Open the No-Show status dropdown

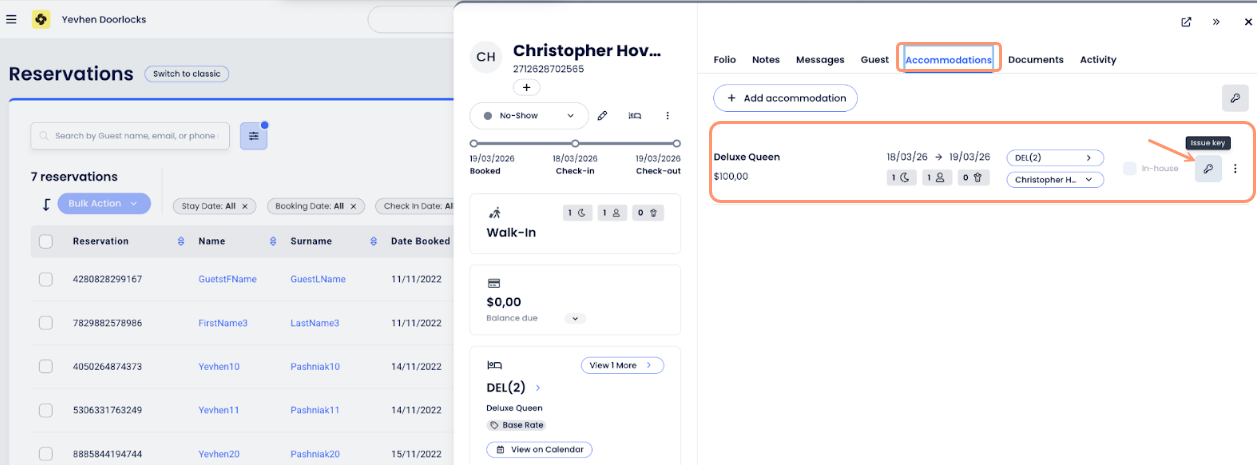528,116
